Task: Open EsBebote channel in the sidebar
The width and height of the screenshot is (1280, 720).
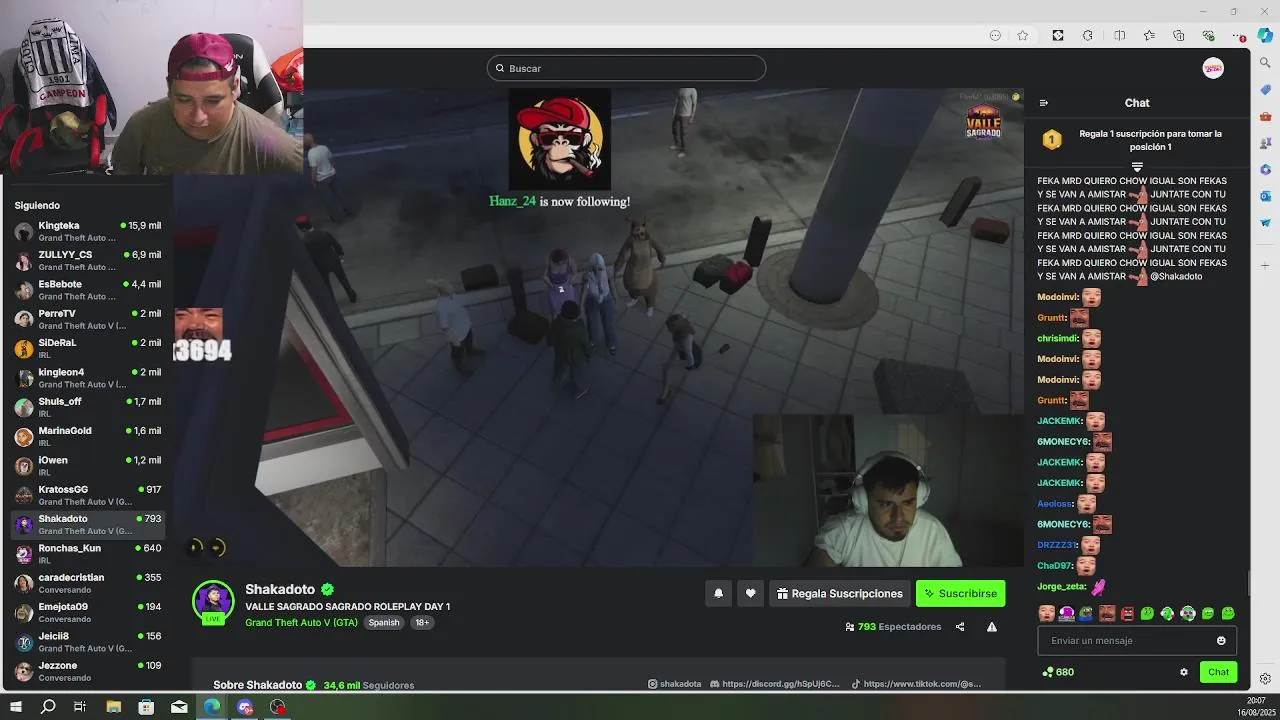Action: pos(88,290)
